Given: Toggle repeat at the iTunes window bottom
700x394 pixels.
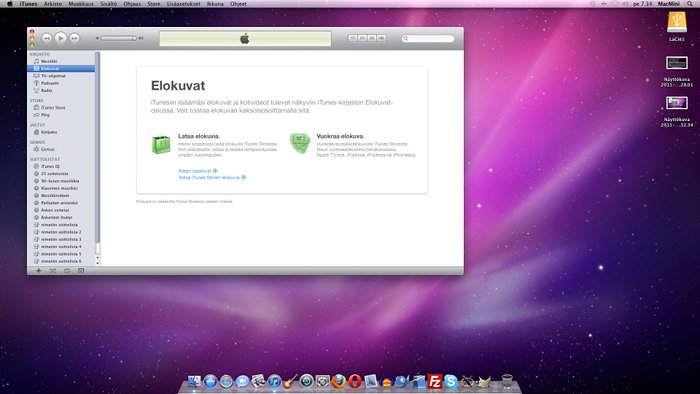Looking at the screenshot, I should pos(67,271).
